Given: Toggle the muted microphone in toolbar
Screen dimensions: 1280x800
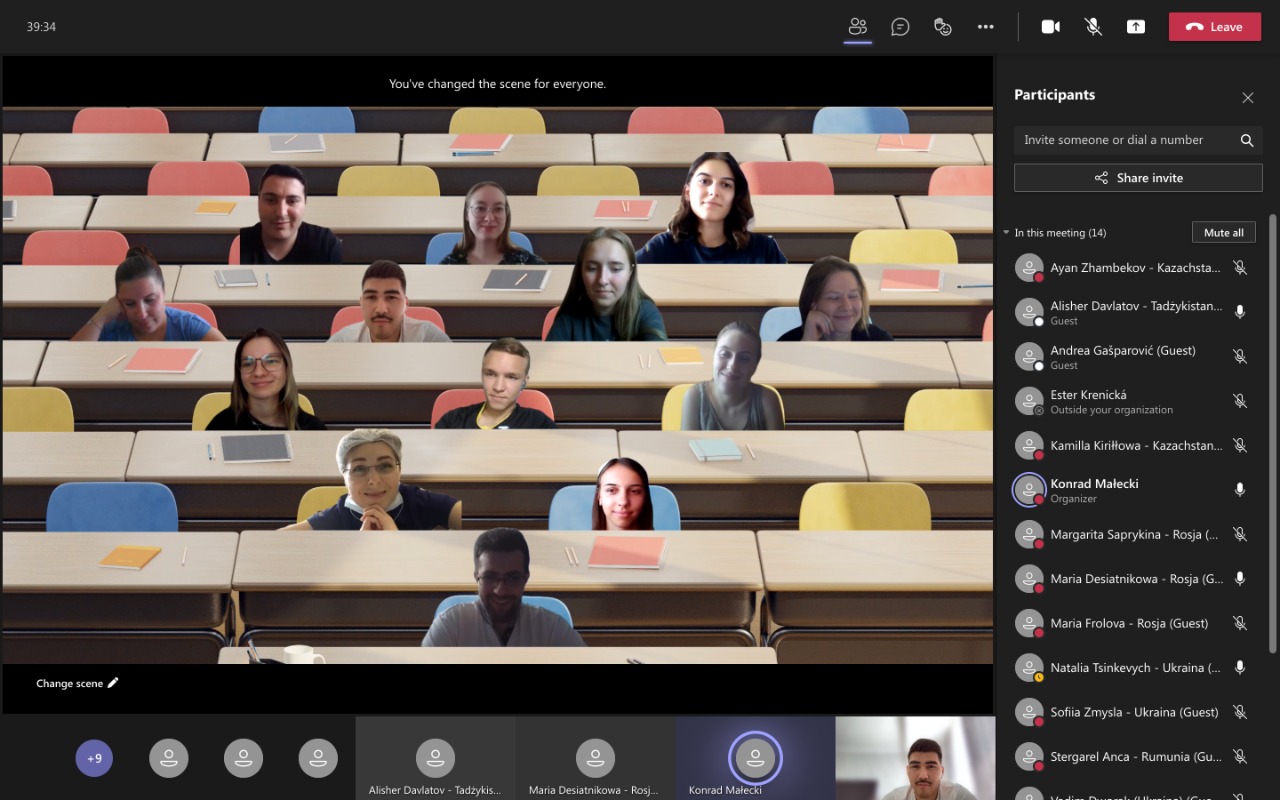Looking at the screenshot, I should click(1093, 27).
